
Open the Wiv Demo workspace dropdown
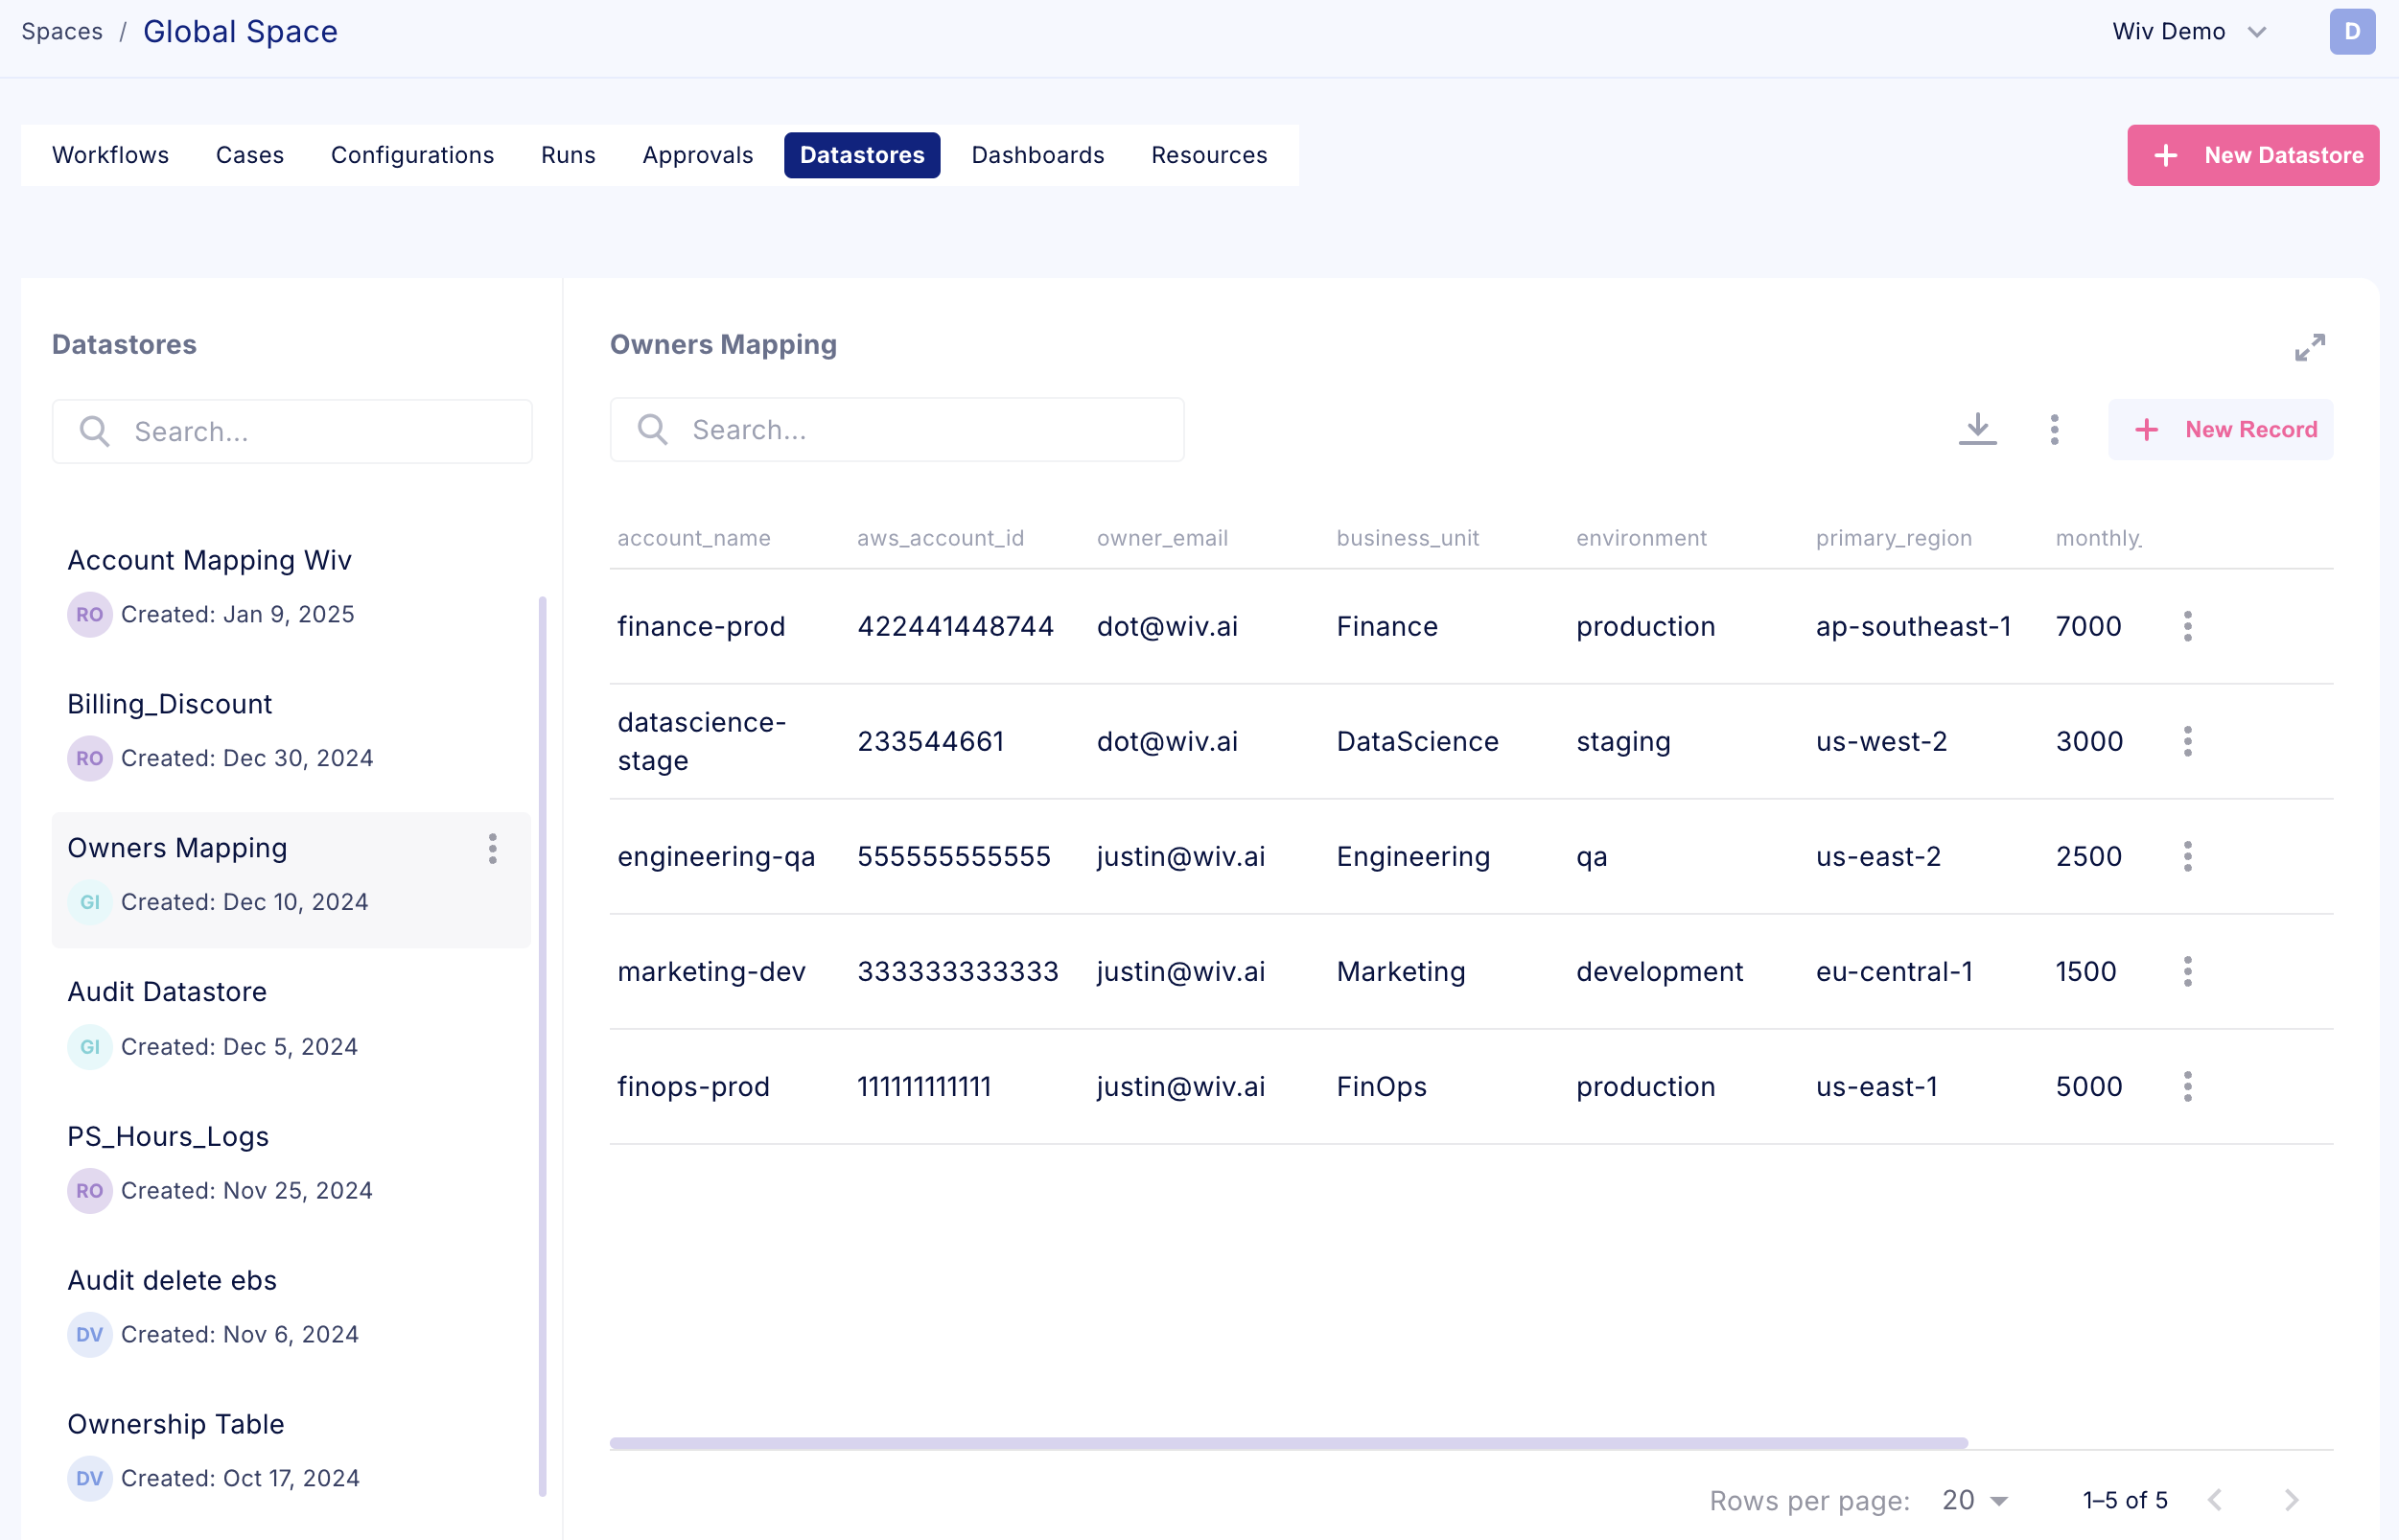[2188, 31]
